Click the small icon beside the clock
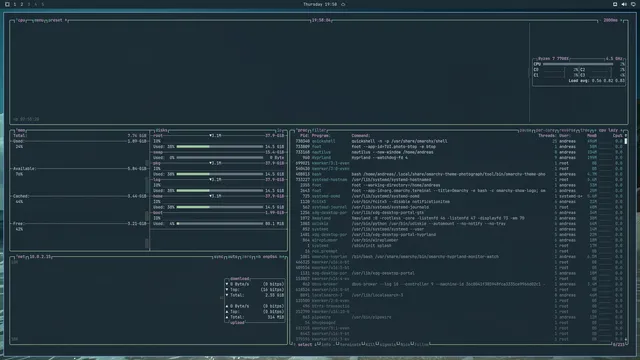This screenshot has width=640, height=360. [x=343, y=4]
